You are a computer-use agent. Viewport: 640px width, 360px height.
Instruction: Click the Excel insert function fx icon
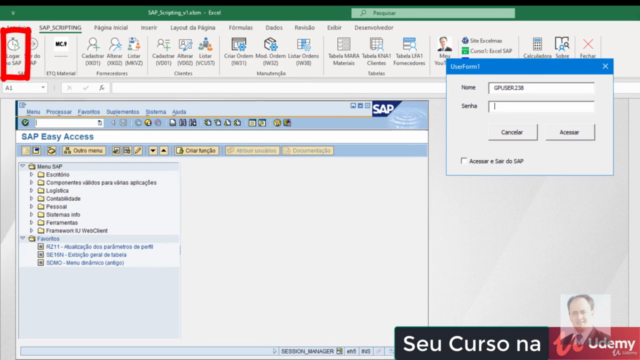(102, 88)
